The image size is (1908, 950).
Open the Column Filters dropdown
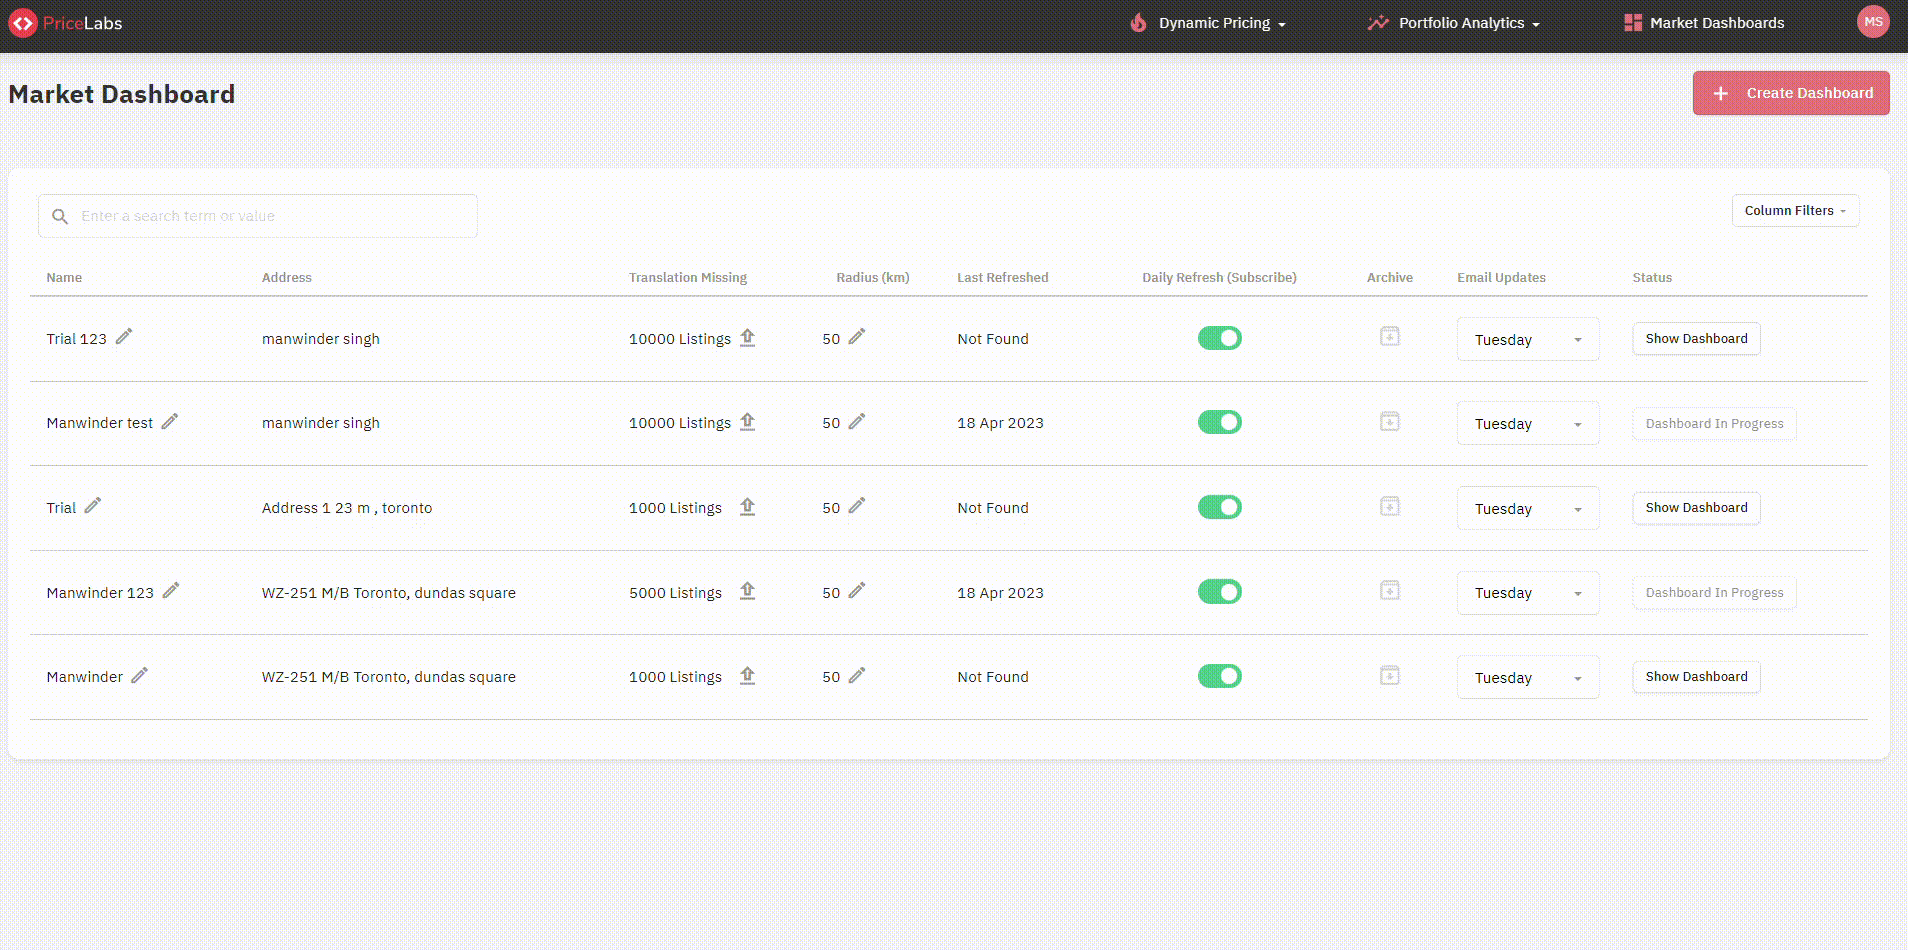click(1795, 211)
